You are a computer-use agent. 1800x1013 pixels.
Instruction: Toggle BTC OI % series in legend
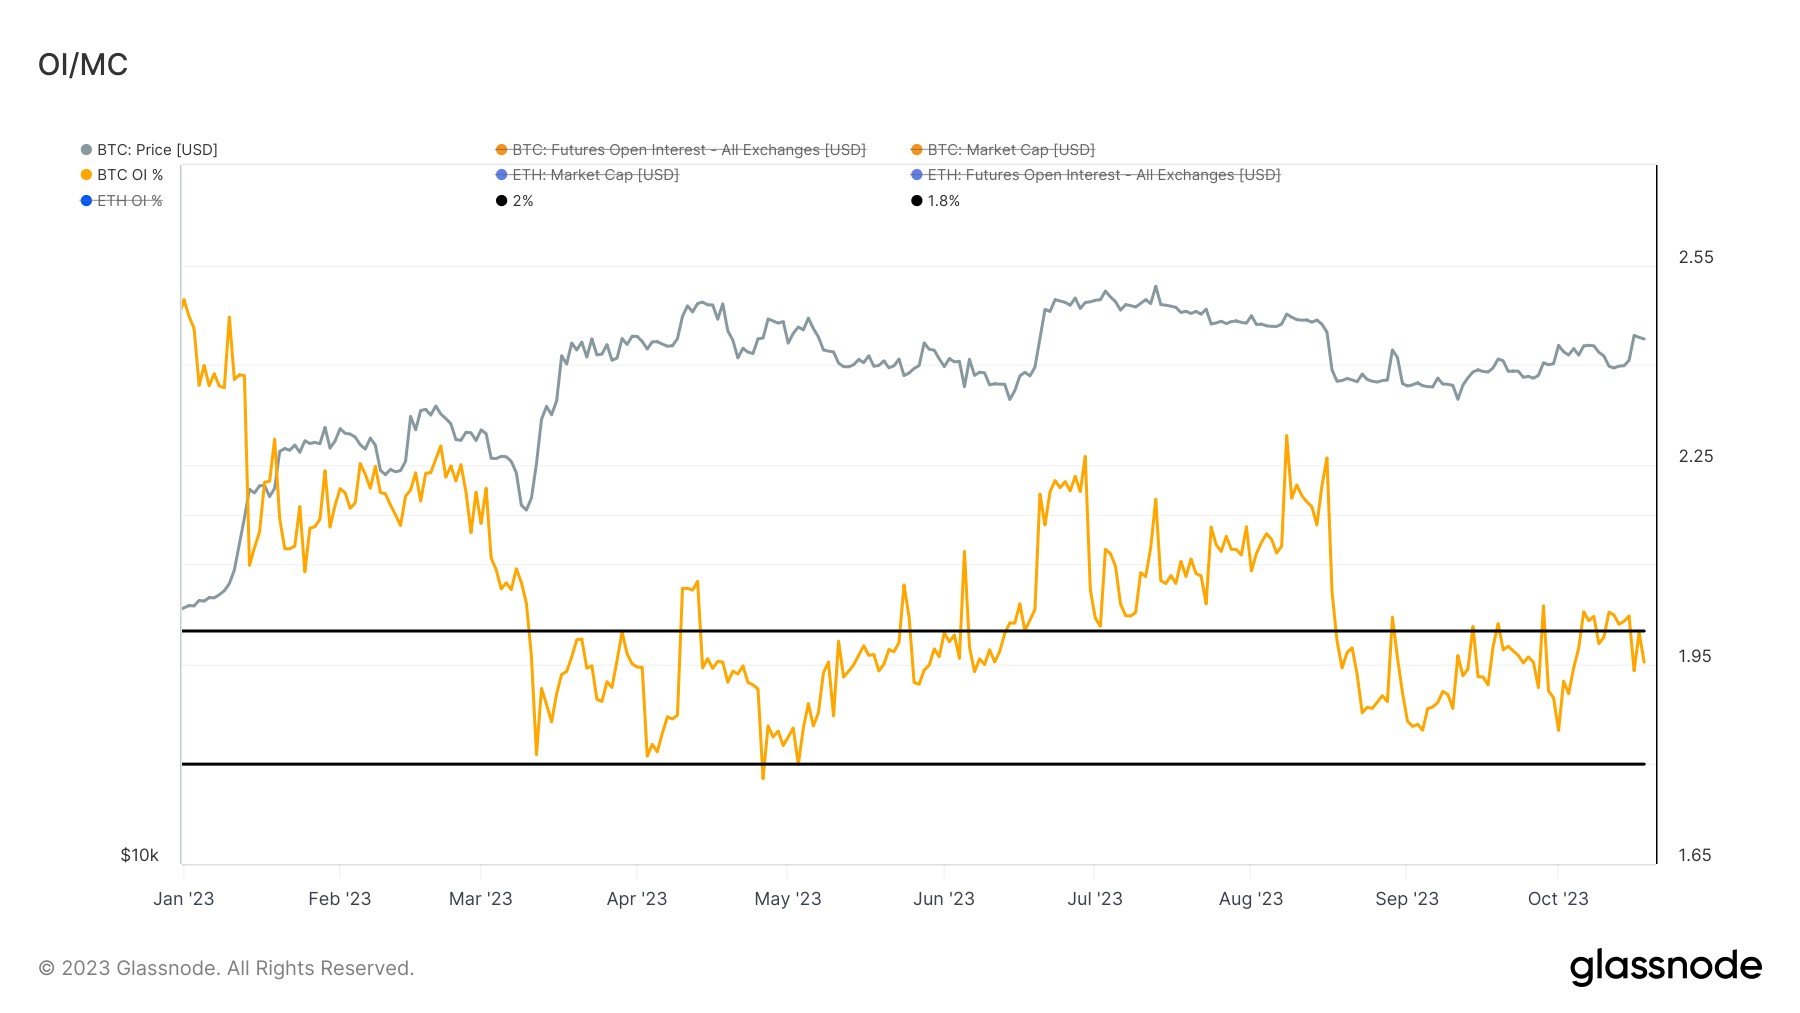tap(122, 175)
